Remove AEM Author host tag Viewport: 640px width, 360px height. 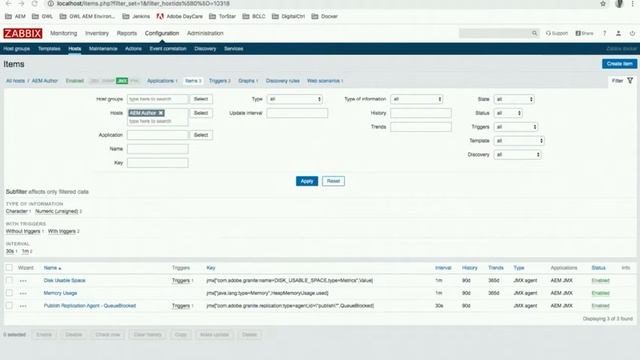click(x=161, y=113)
